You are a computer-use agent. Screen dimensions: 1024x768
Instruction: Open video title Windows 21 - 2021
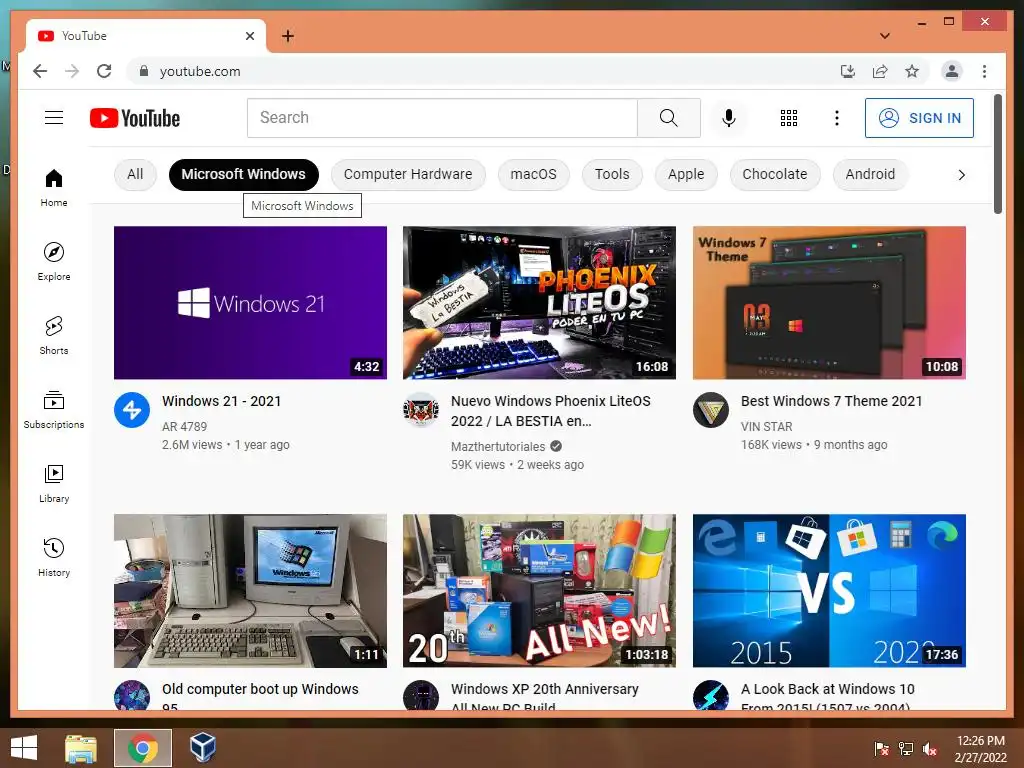click(x=221, y=401)
